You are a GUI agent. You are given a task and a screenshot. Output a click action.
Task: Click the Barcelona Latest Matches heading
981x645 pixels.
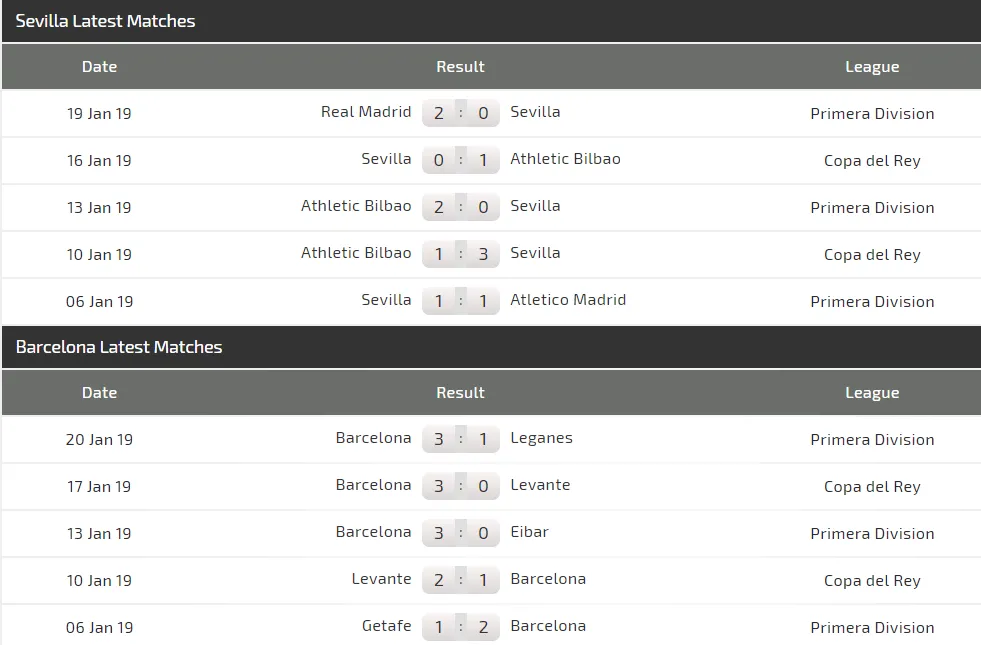(119, 347)
